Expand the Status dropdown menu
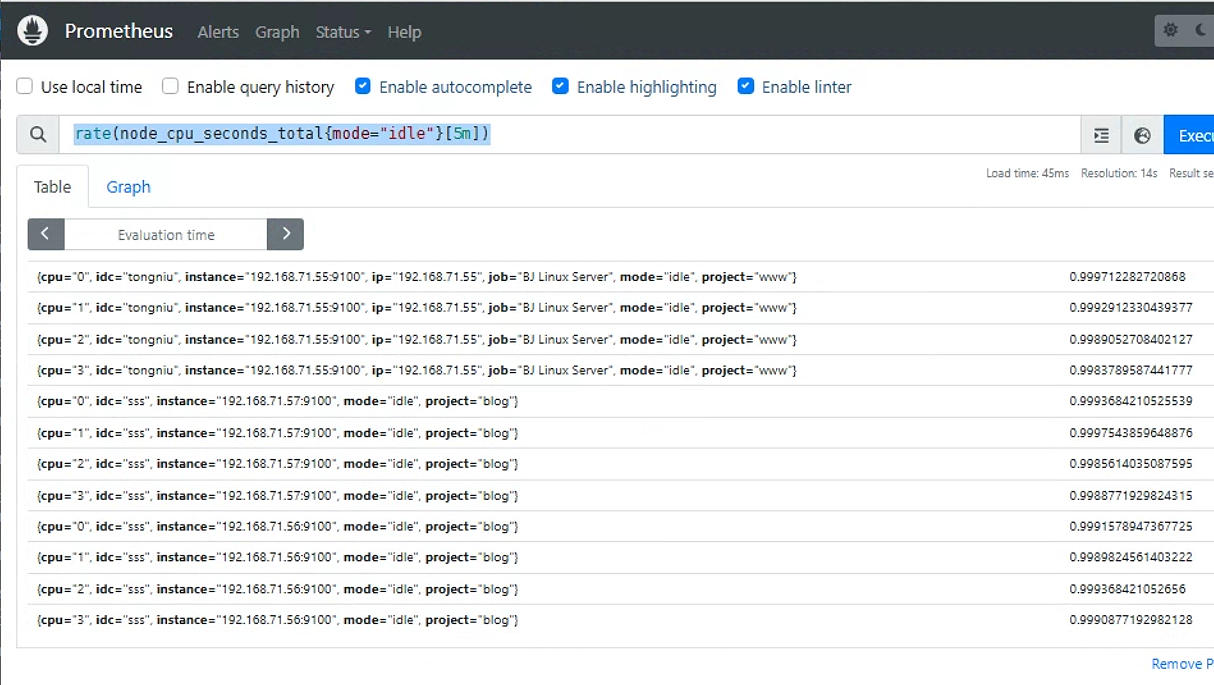 click(343, 32)
